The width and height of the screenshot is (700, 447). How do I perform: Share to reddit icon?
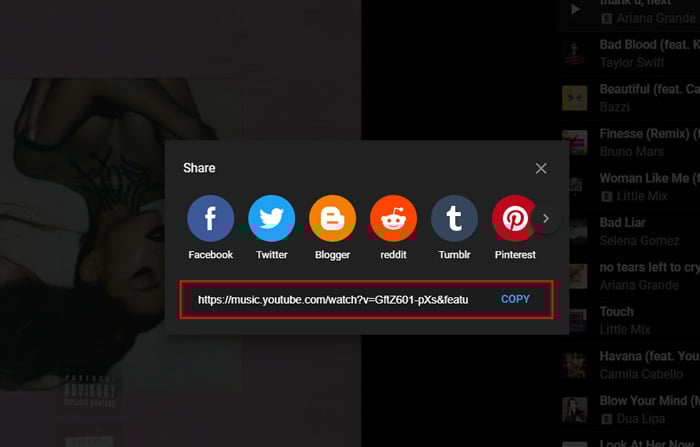point(393,218)
